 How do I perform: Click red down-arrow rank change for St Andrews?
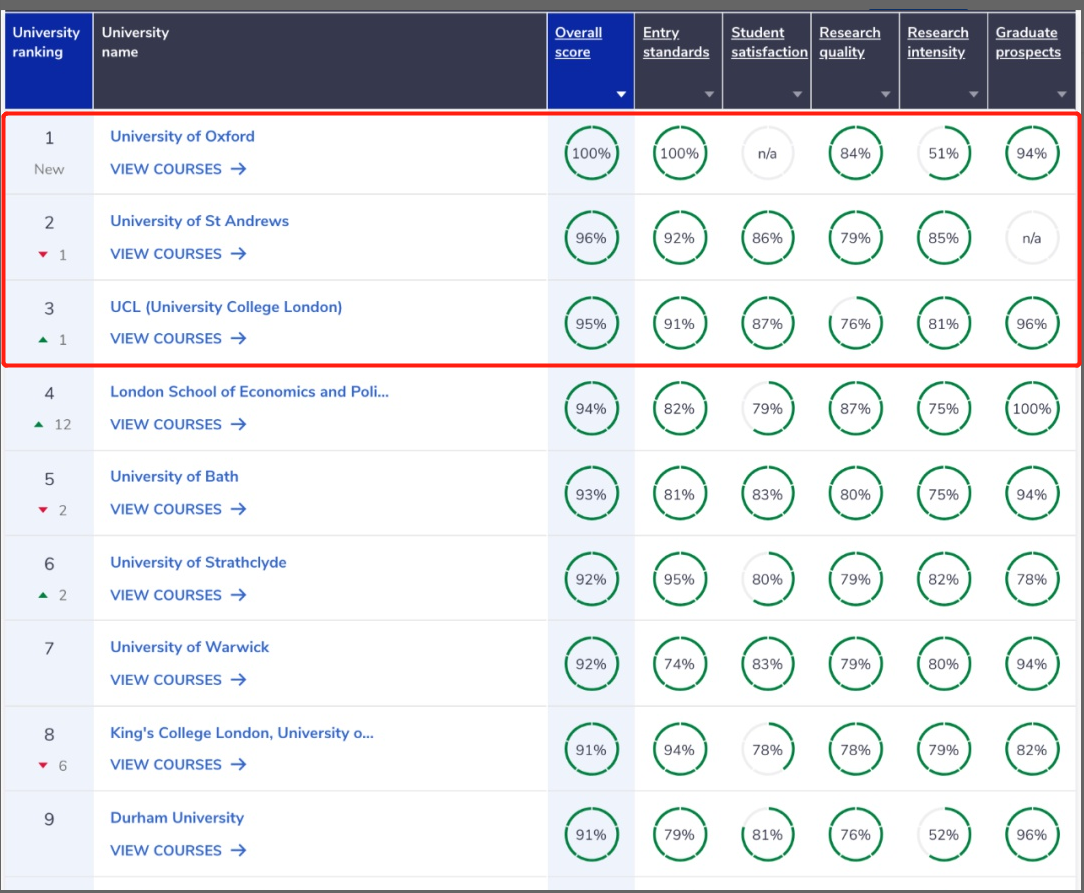(43, 254)
